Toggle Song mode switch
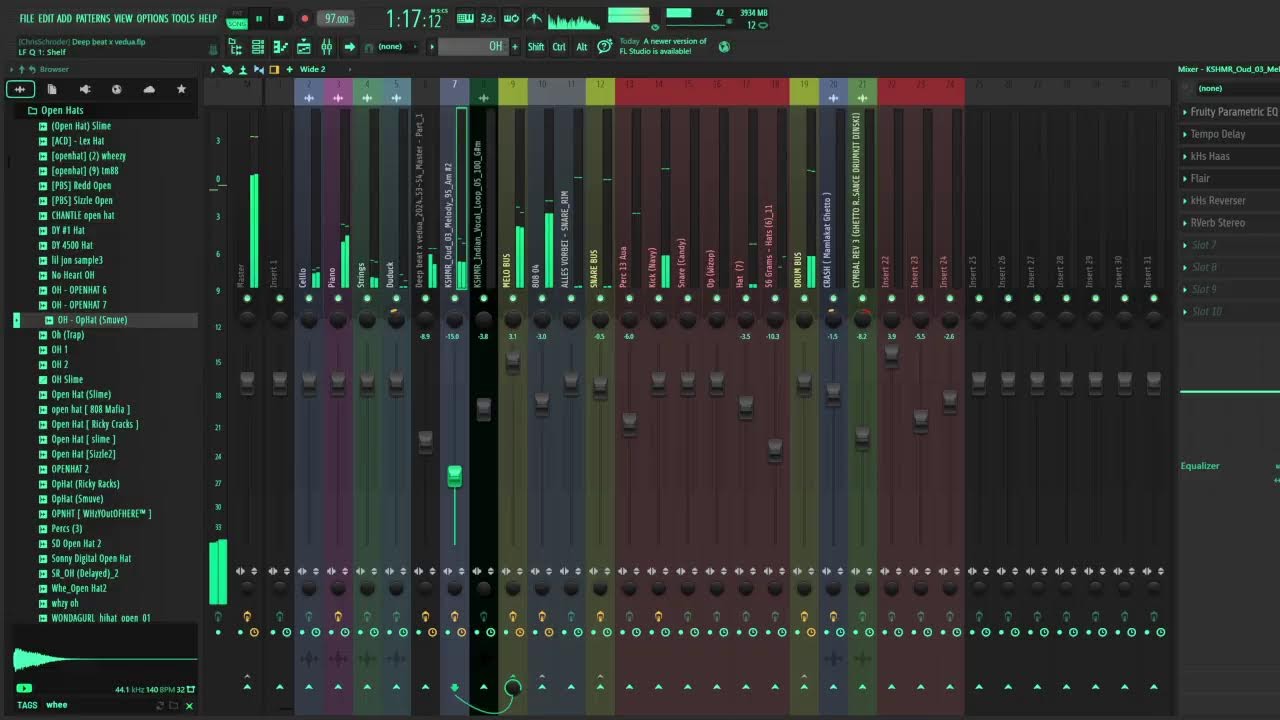Viewport: 1280px width, 720px height. coord(237,18)
